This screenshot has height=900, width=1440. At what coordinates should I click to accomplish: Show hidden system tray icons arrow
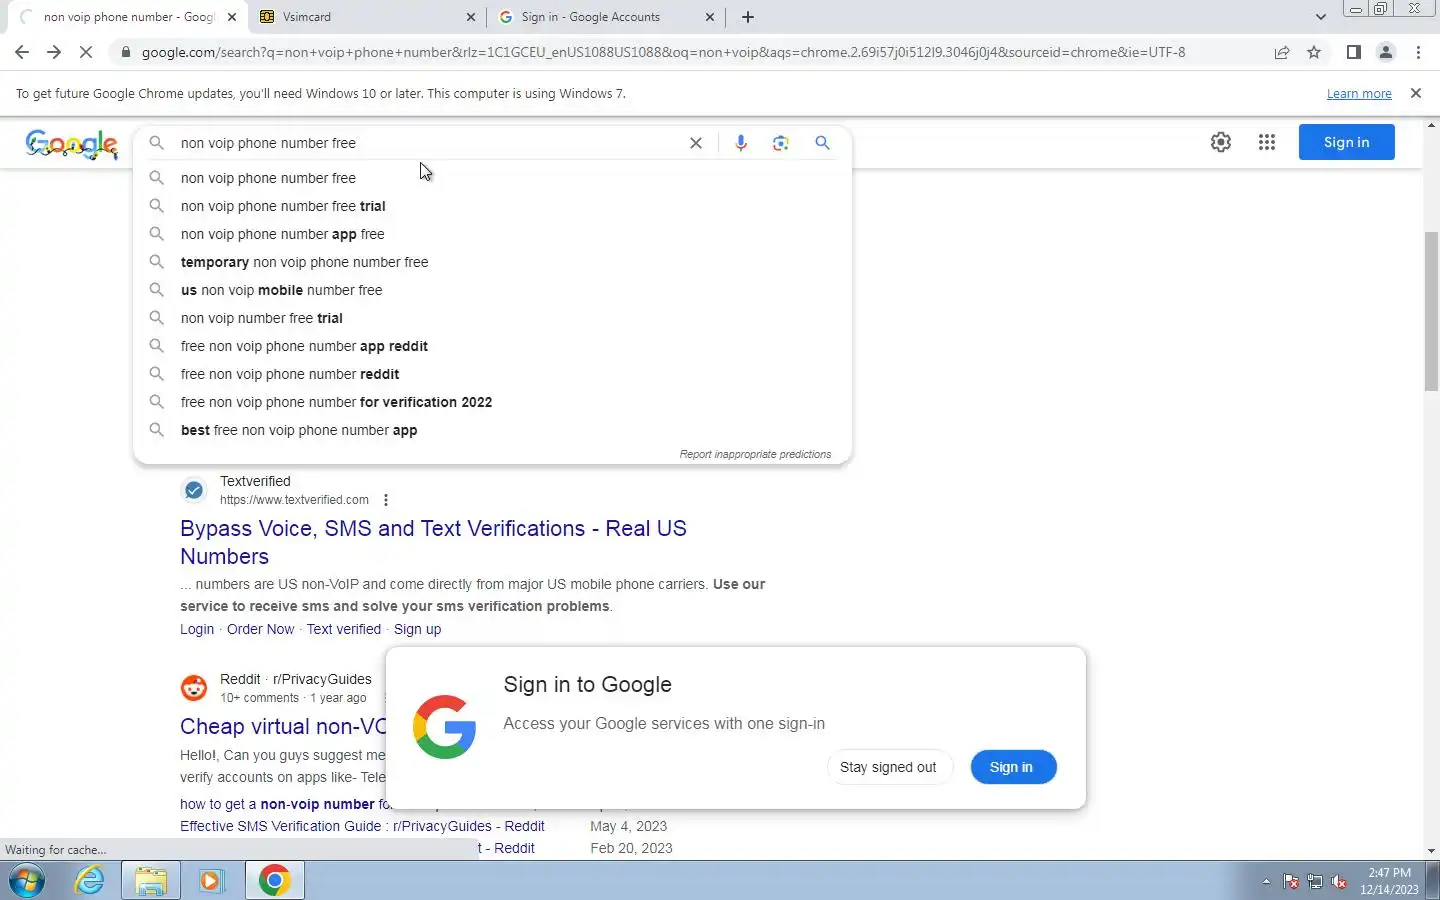(x=1266, y=882)
